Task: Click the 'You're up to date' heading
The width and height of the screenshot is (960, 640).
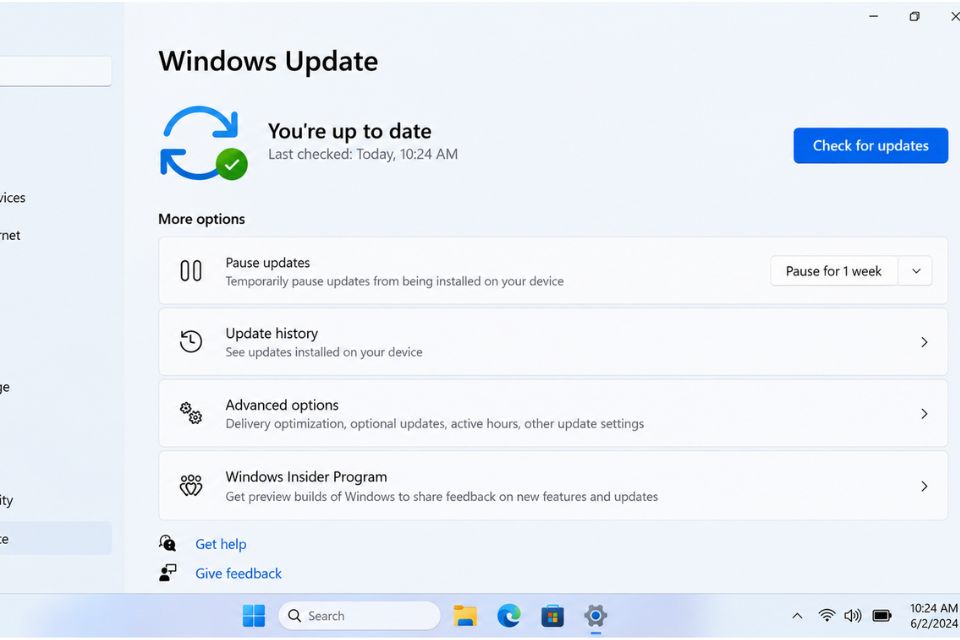Action: pos(350,131)
